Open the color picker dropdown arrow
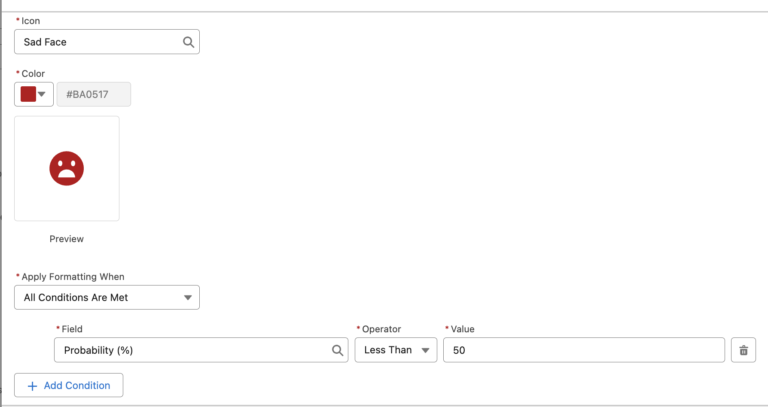Screen dimensions: 768x407 (x=42, y=94)
